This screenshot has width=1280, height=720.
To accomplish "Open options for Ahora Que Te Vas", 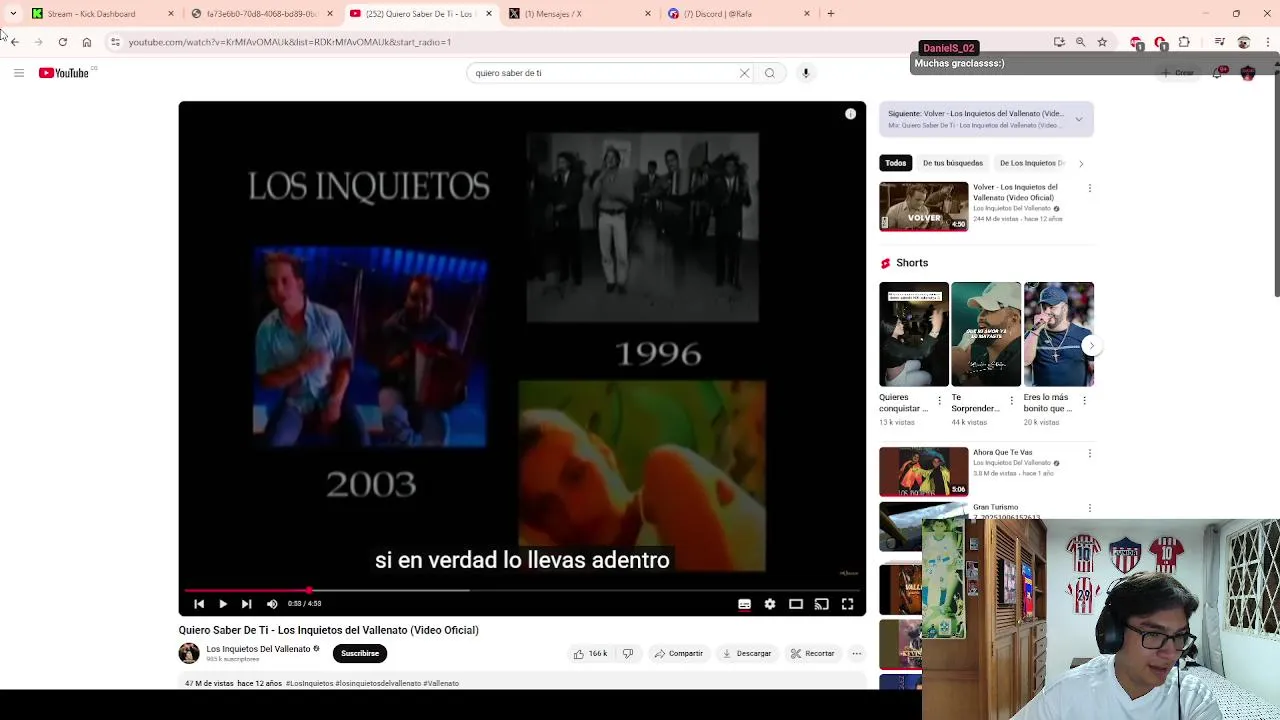I will click(x=1089, y=454).
